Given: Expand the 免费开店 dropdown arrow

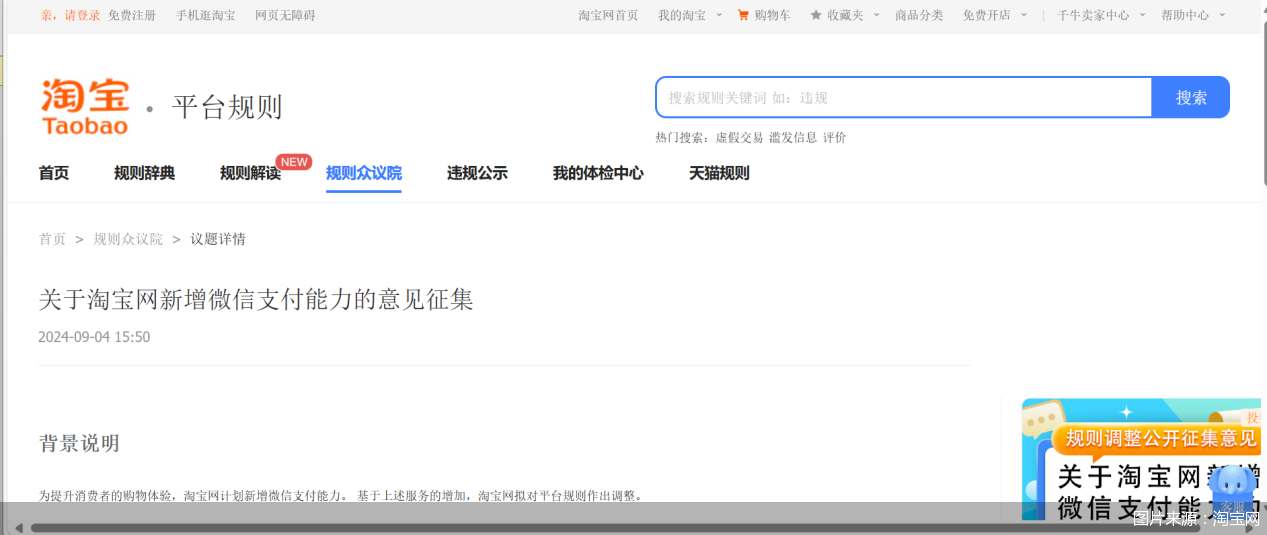Looking at the screenshot, I should click(x=1024, y=15).
